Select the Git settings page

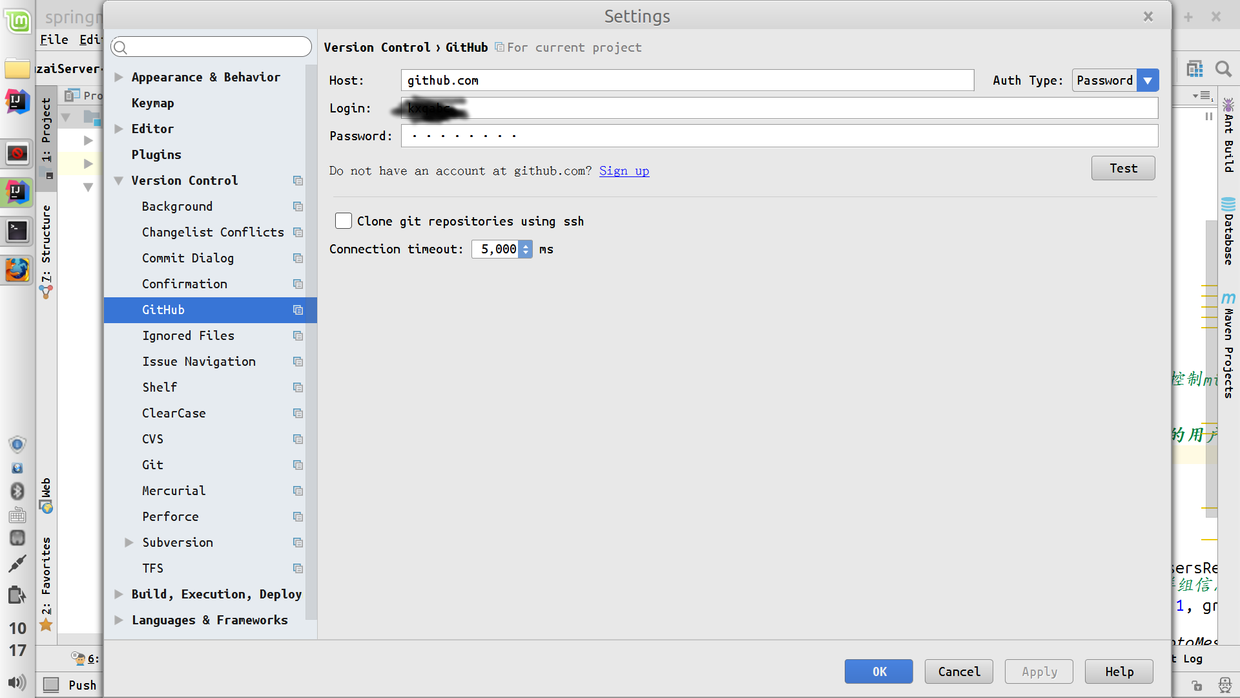[152, 464]
